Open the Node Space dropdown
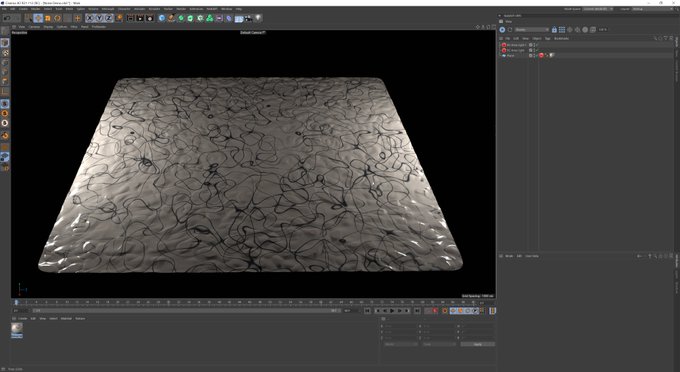The image size is (680, 372). click(598, 9)
